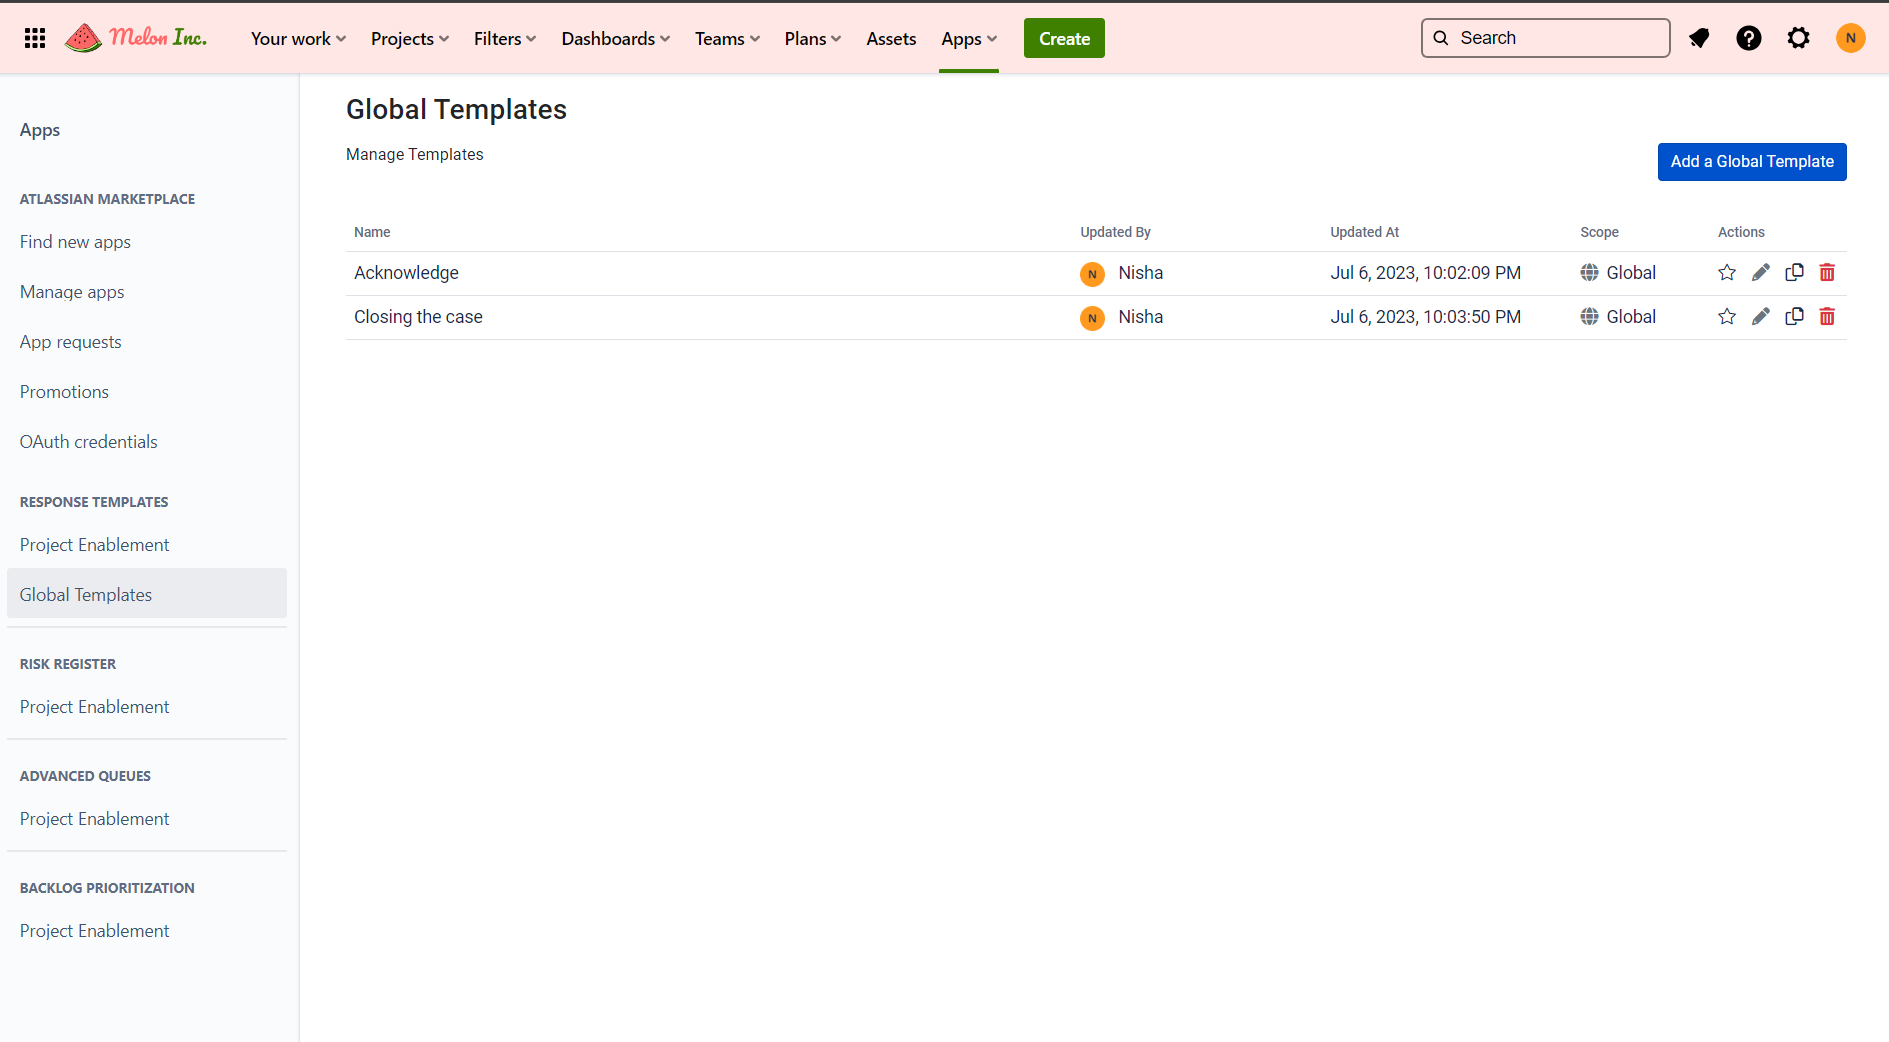Open the help question mark icon
Viewport: 1889px width, 1042px height.
pos(1748,38)
